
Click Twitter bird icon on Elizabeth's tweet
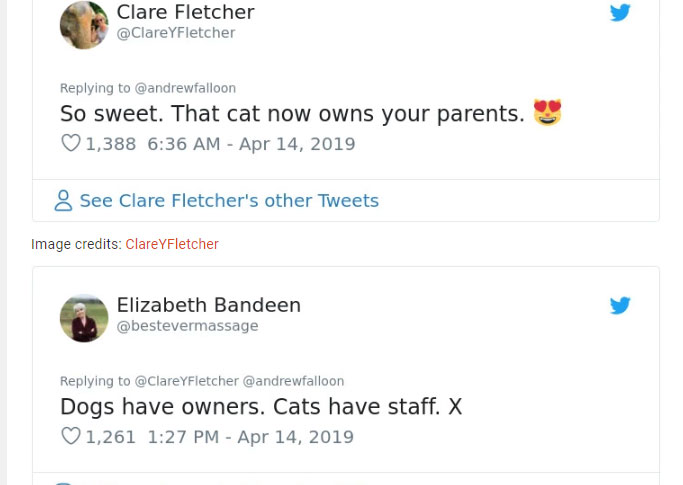click(x=620, y=305)
